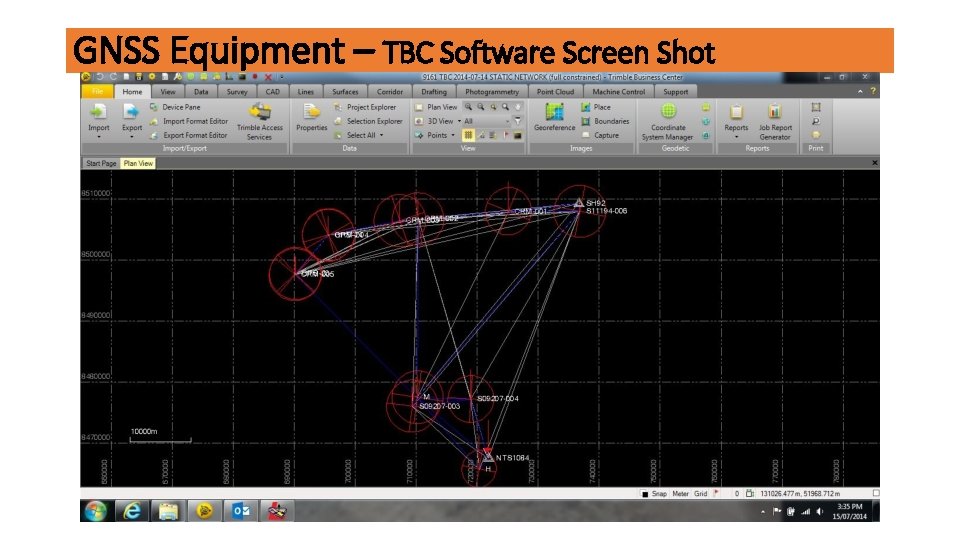Open the All view filter combo box

coord(487,121)
